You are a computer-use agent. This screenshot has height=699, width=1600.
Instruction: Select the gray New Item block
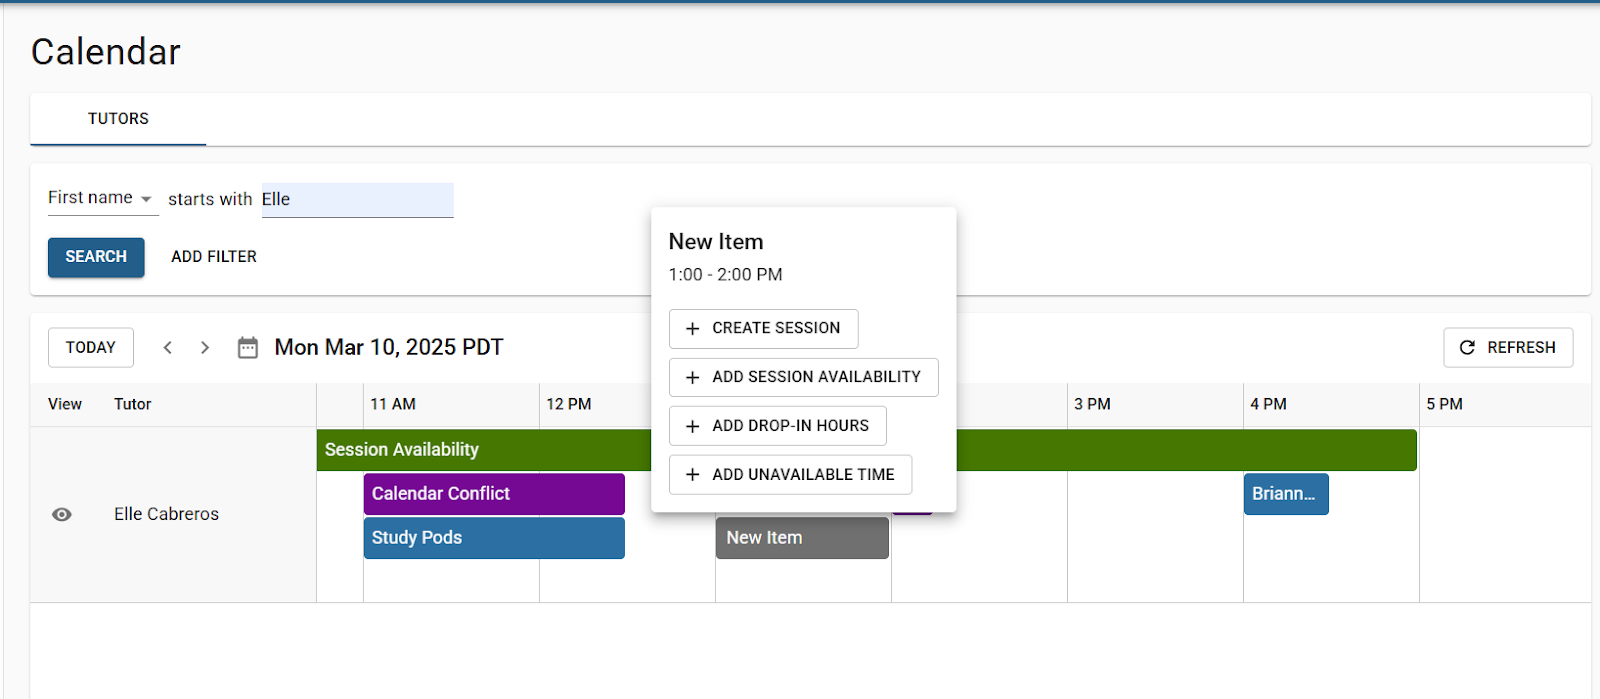[x=802, y=538]
